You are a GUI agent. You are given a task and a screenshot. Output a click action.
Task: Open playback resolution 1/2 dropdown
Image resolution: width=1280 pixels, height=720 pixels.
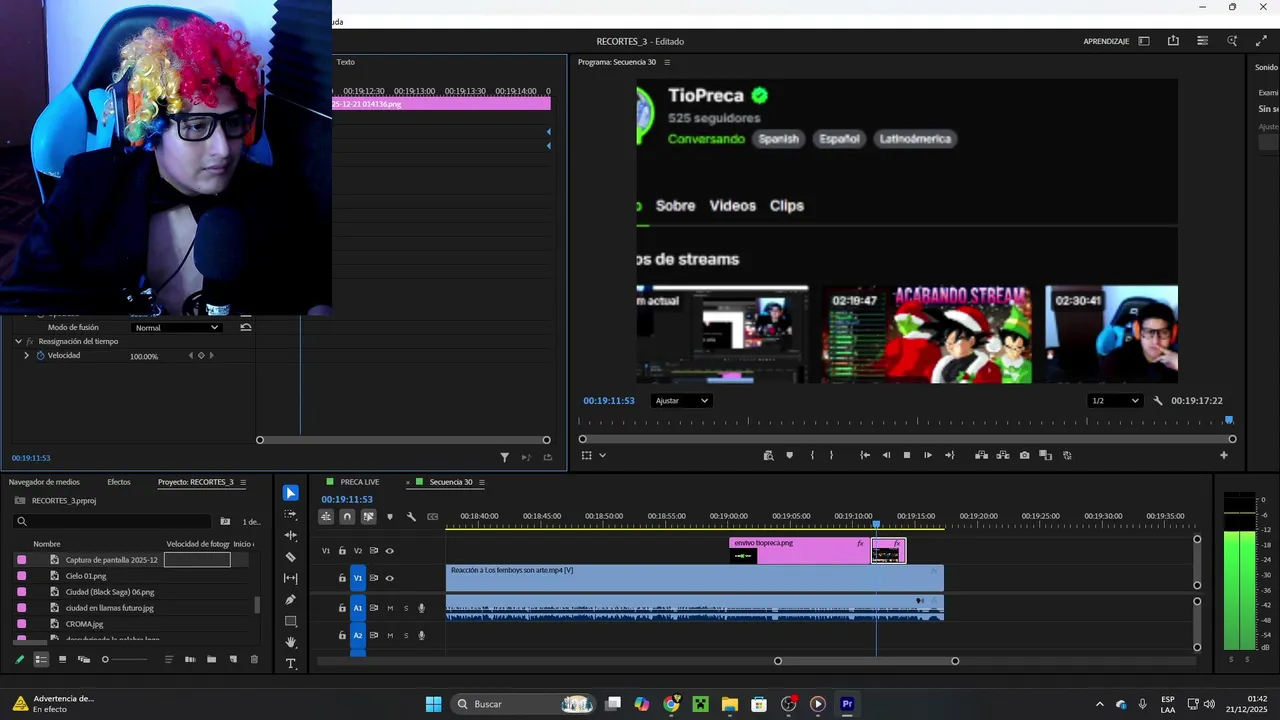[1115, 401]
